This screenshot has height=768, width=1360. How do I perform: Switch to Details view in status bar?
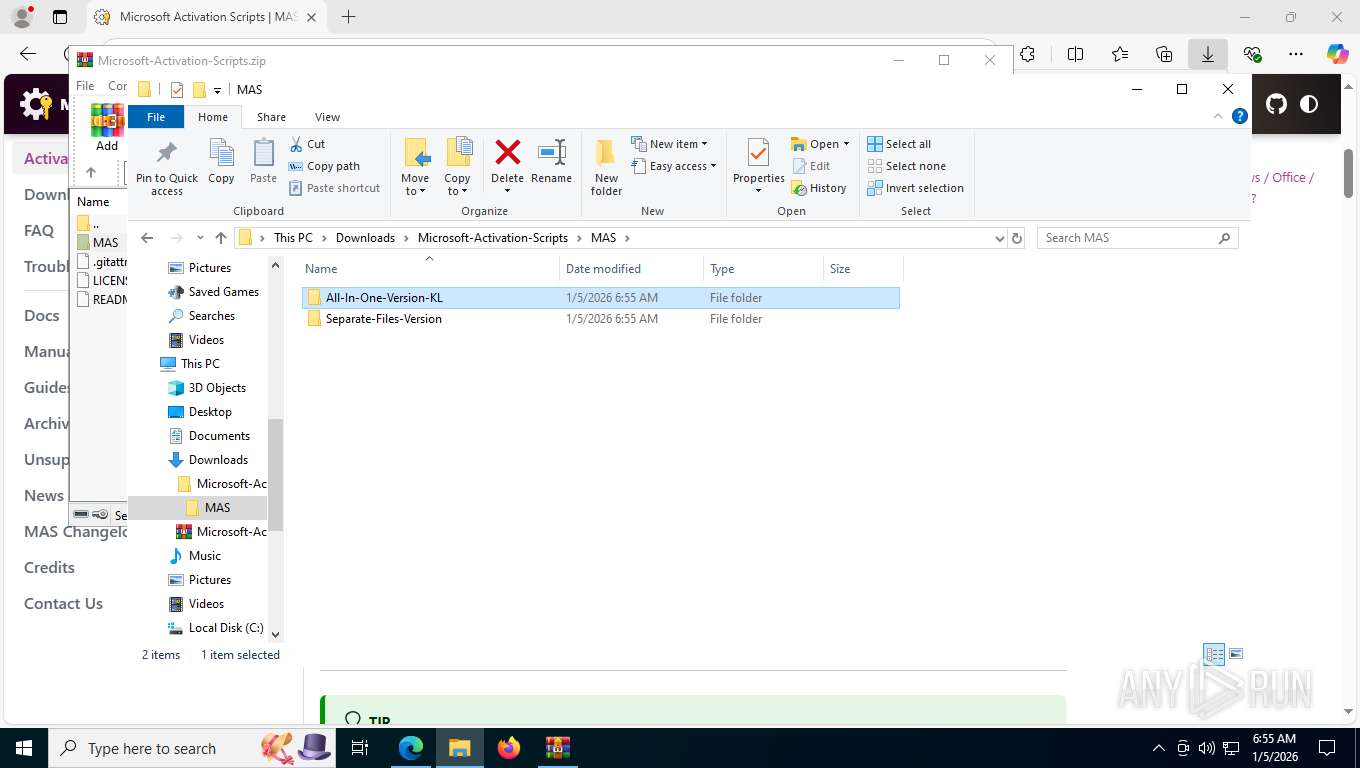pos(1214,654)
